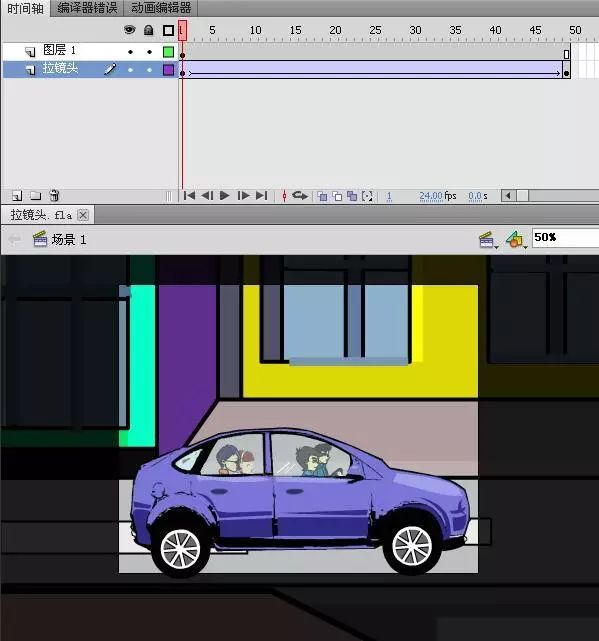
Task: Toggle visibility dot for 图层 1
Action: coord(130,52)
